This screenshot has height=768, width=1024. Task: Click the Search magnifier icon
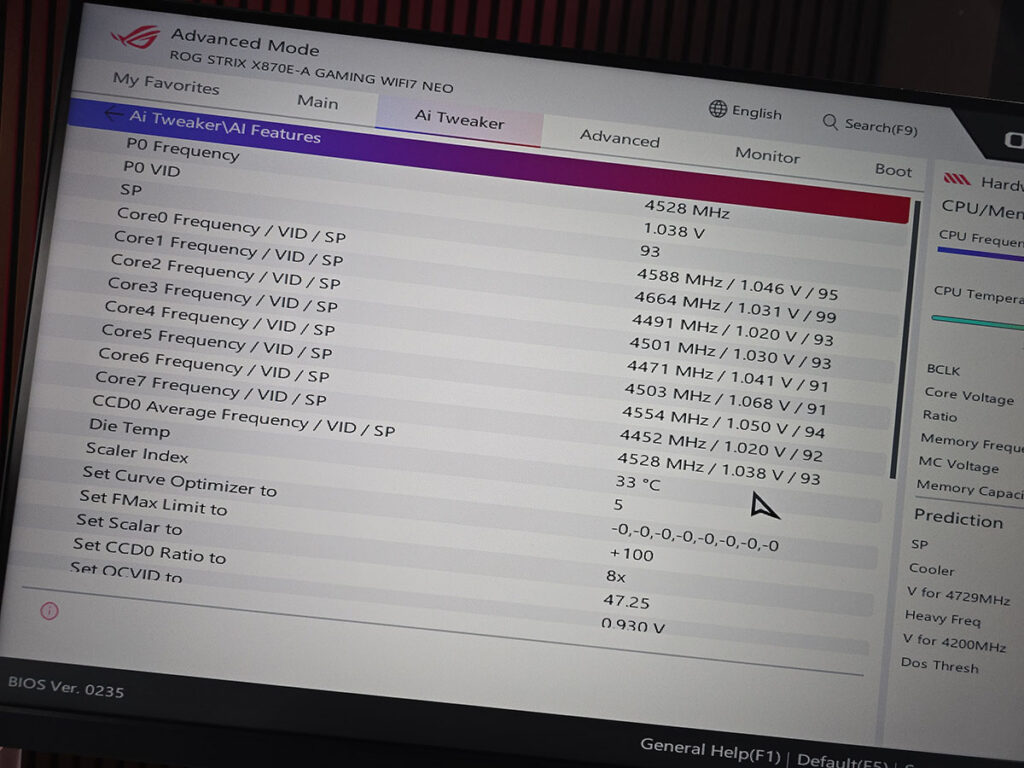[x=830, y=121]
